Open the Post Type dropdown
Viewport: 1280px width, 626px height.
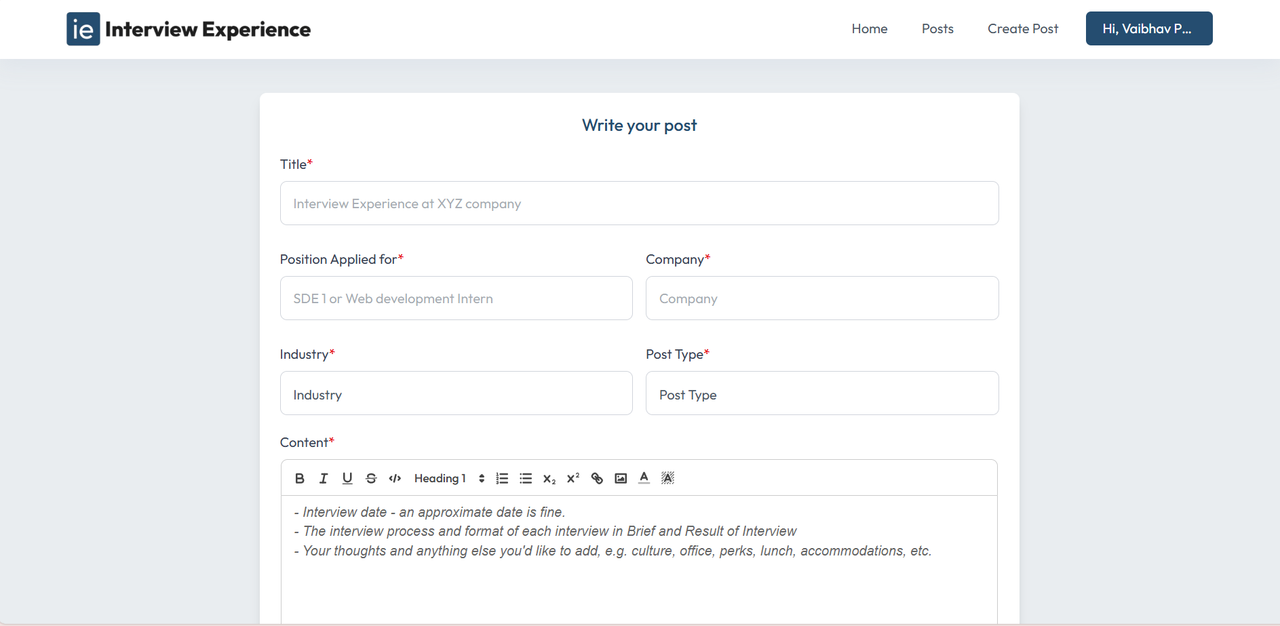click(x=822, y=393)
